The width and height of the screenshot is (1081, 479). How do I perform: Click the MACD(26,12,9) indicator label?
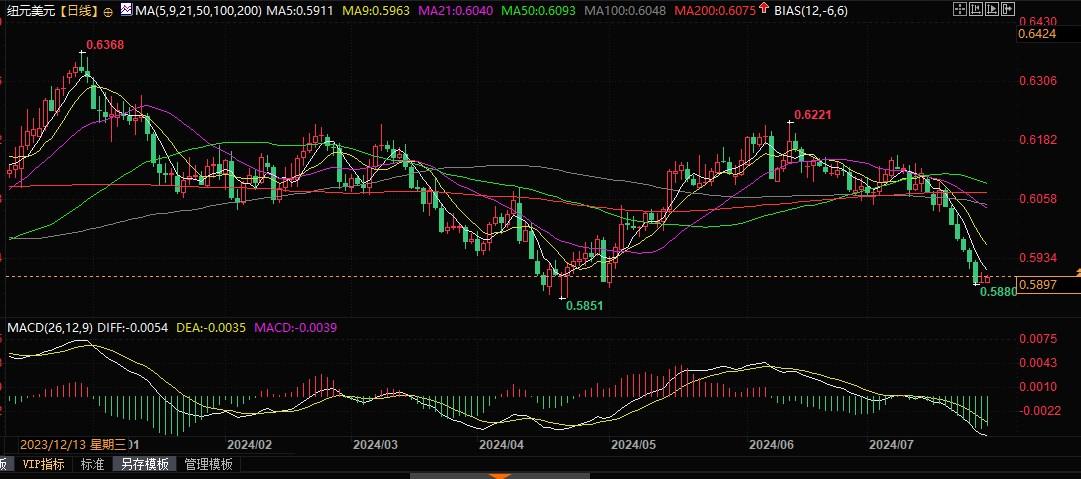click(50, 327)
